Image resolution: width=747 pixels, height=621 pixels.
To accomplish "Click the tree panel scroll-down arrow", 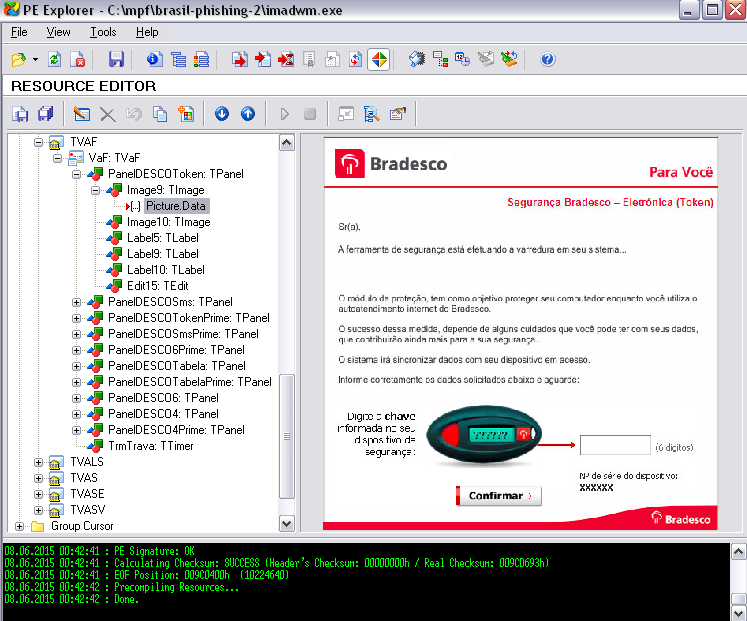I will click(286, 524).
